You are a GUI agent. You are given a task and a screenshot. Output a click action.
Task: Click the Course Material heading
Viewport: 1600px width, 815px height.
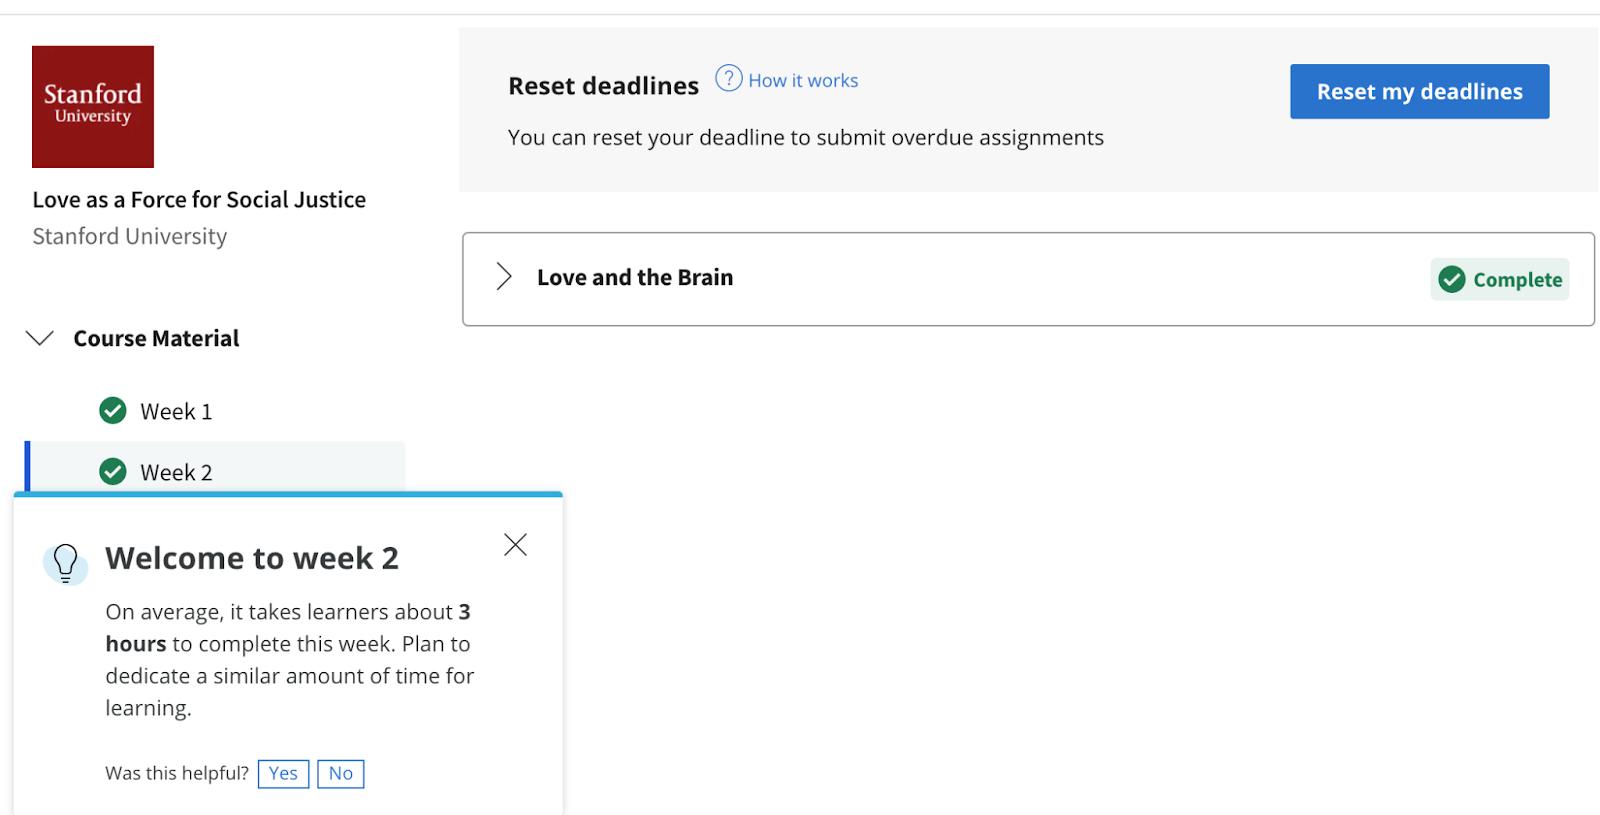pos(156,338)
